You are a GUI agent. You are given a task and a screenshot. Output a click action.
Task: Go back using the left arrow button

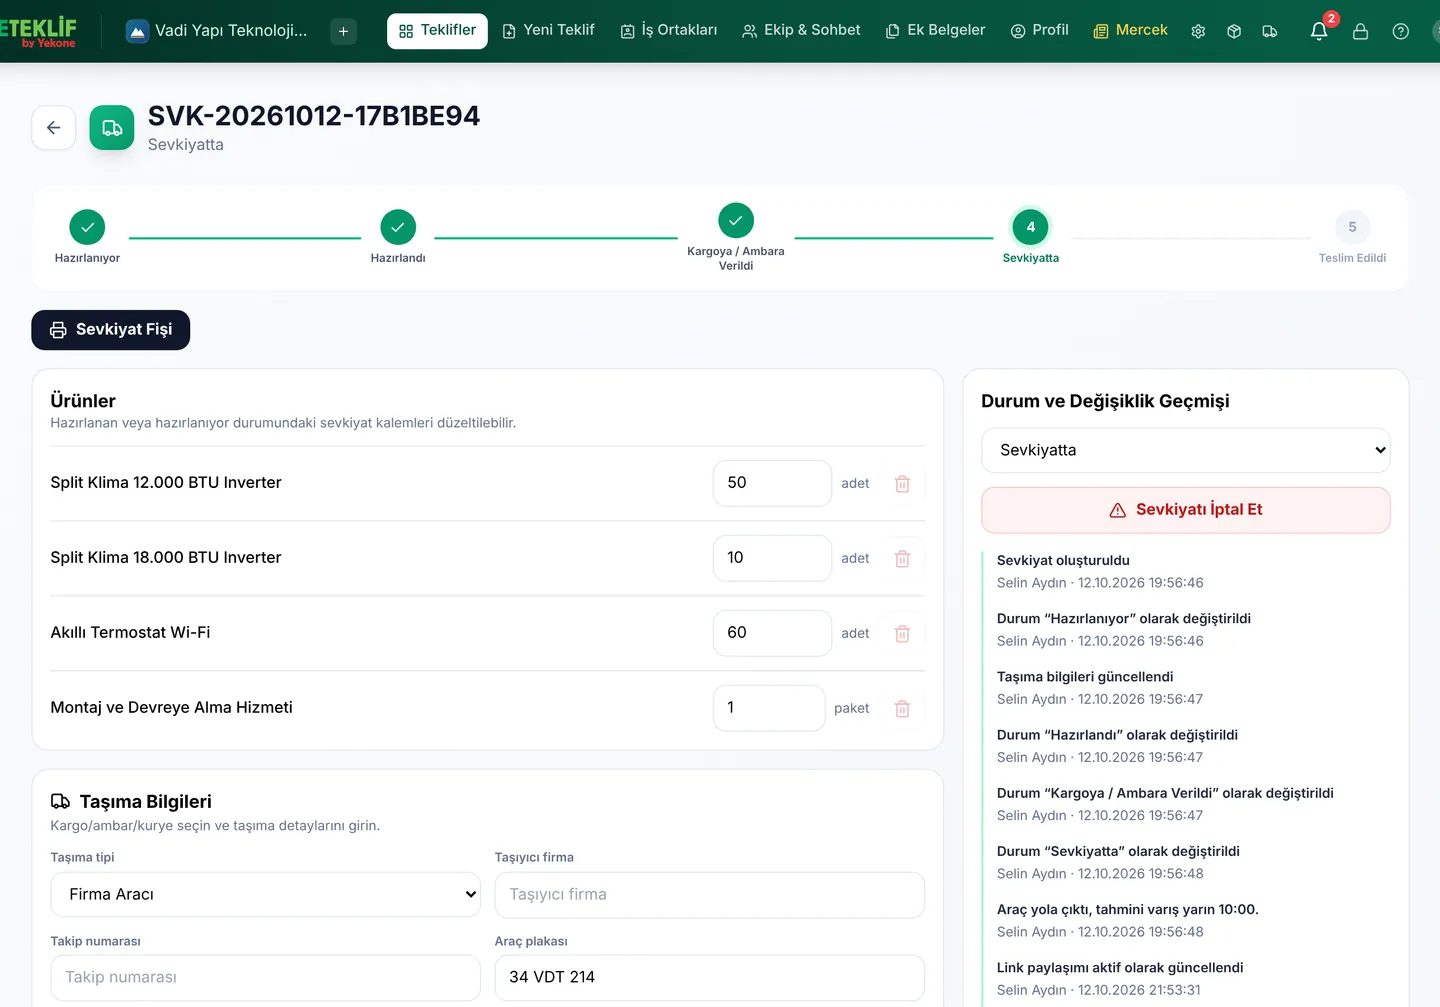(54, 128)
